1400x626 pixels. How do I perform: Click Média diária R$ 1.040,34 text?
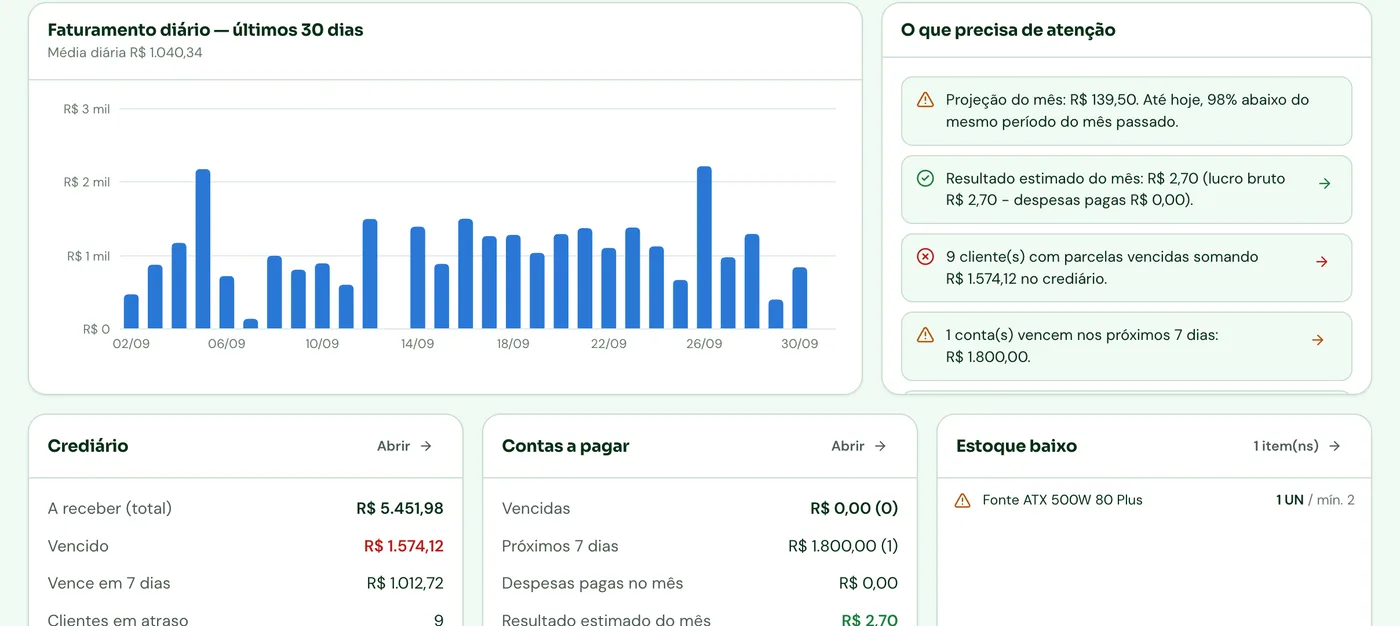coord(125,52)
